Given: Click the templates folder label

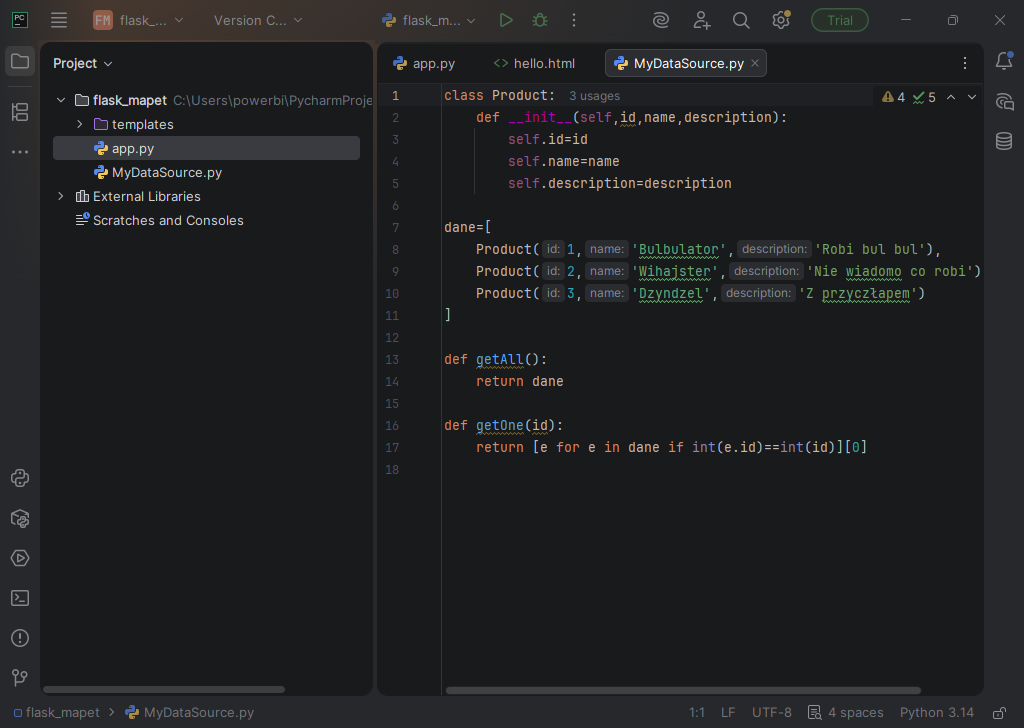Looking at the screenshot, I should [x=142, y=124].
